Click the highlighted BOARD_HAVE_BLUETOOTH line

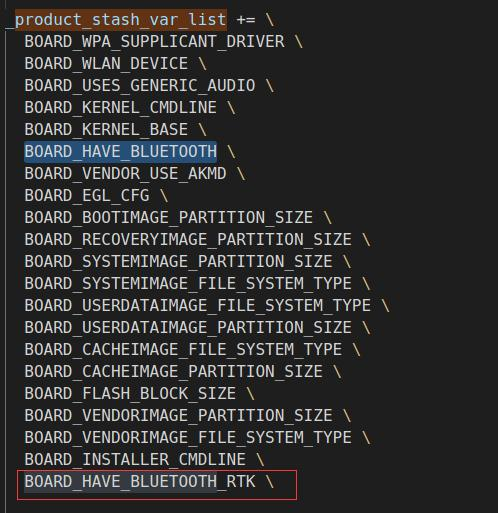pyautogui.click(x=121, y=152)
